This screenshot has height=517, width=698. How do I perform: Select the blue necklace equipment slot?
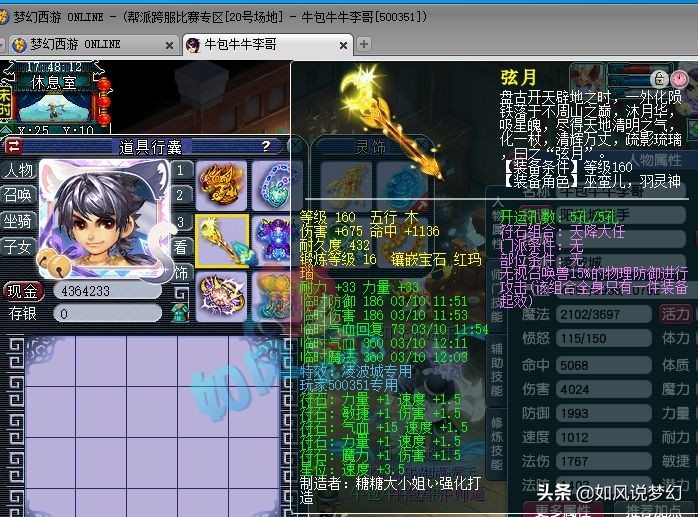click(272, 184)
